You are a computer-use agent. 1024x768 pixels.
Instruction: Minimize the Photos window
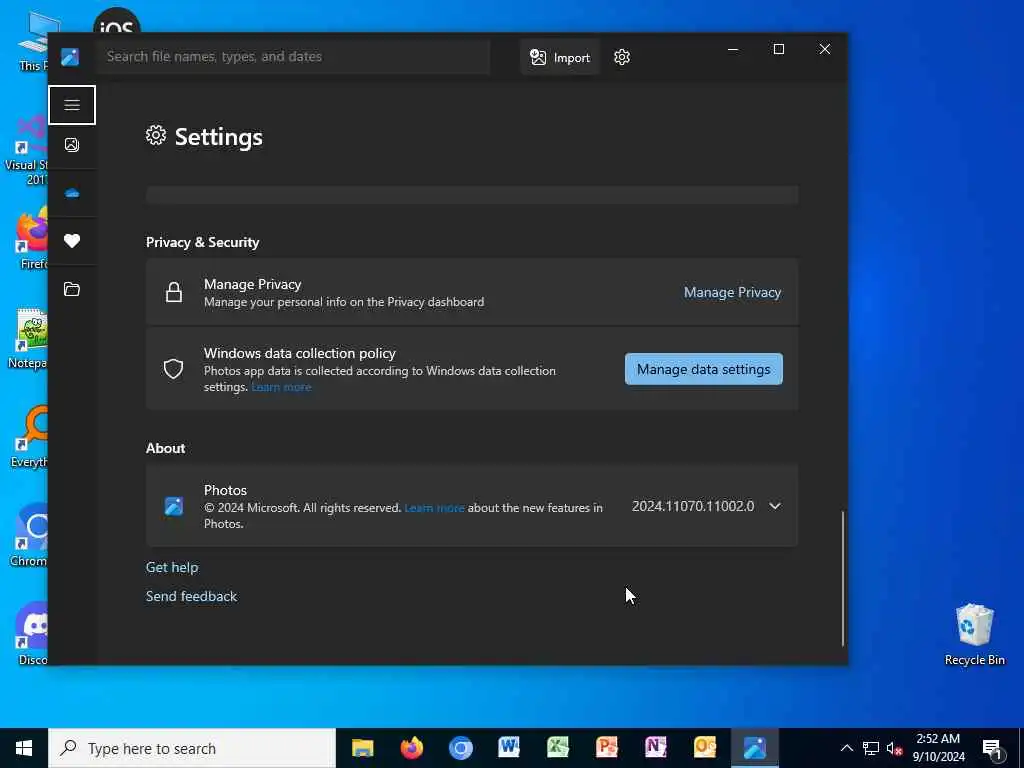click(733, 49)
